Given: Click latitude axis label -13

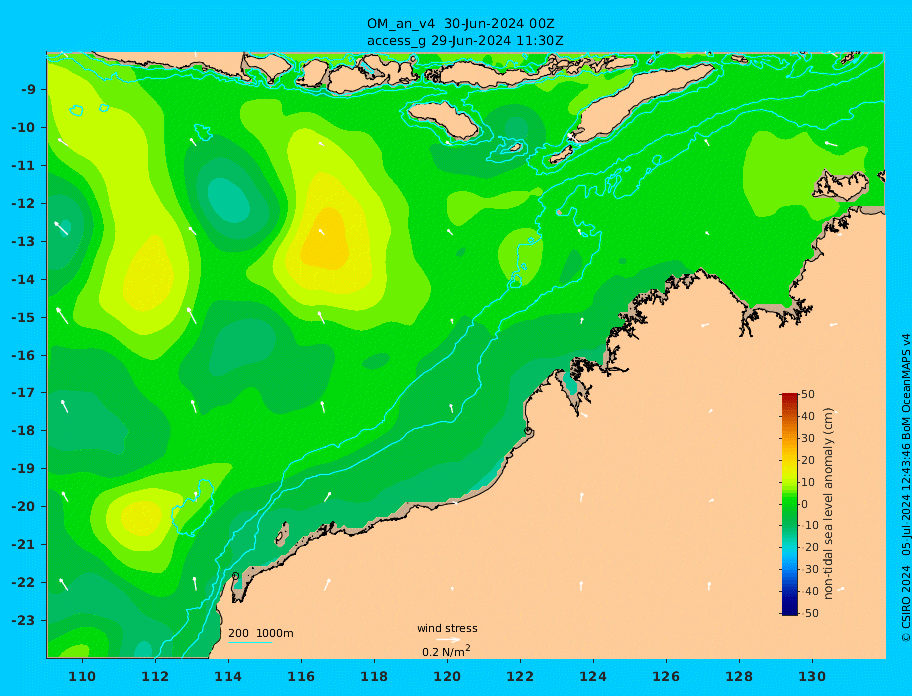Looking at the screenshot, I should click(24, 241).
